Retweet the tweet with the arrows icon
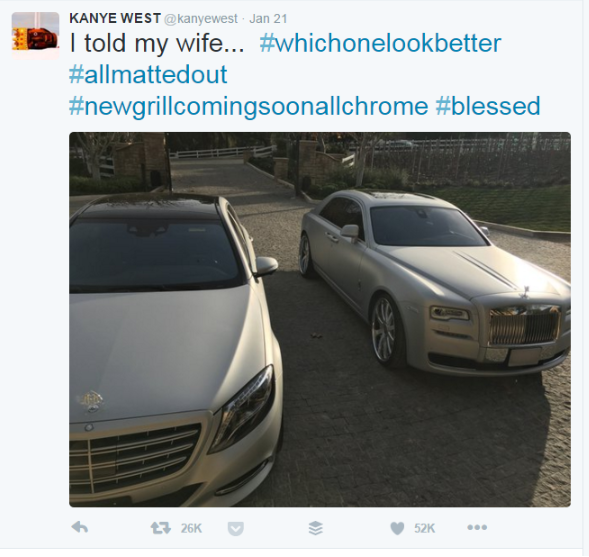The image size is (589, 557). click(160, 528)
